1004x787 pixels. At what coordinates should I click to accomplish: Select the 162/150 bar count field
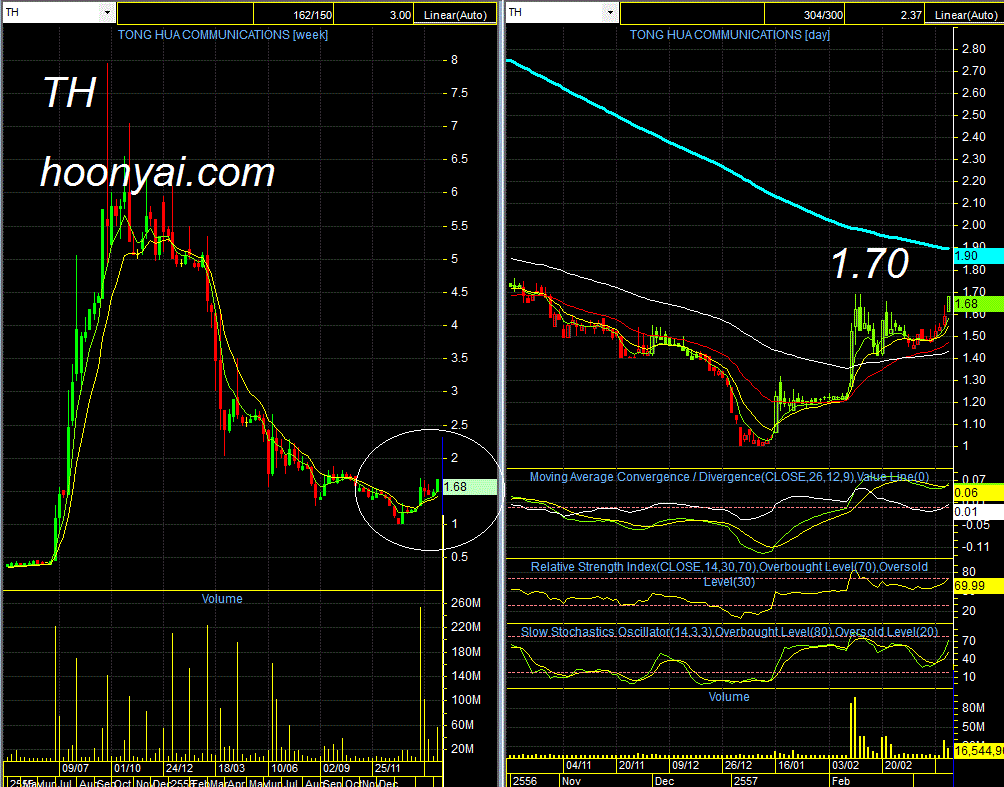point(294,14)
